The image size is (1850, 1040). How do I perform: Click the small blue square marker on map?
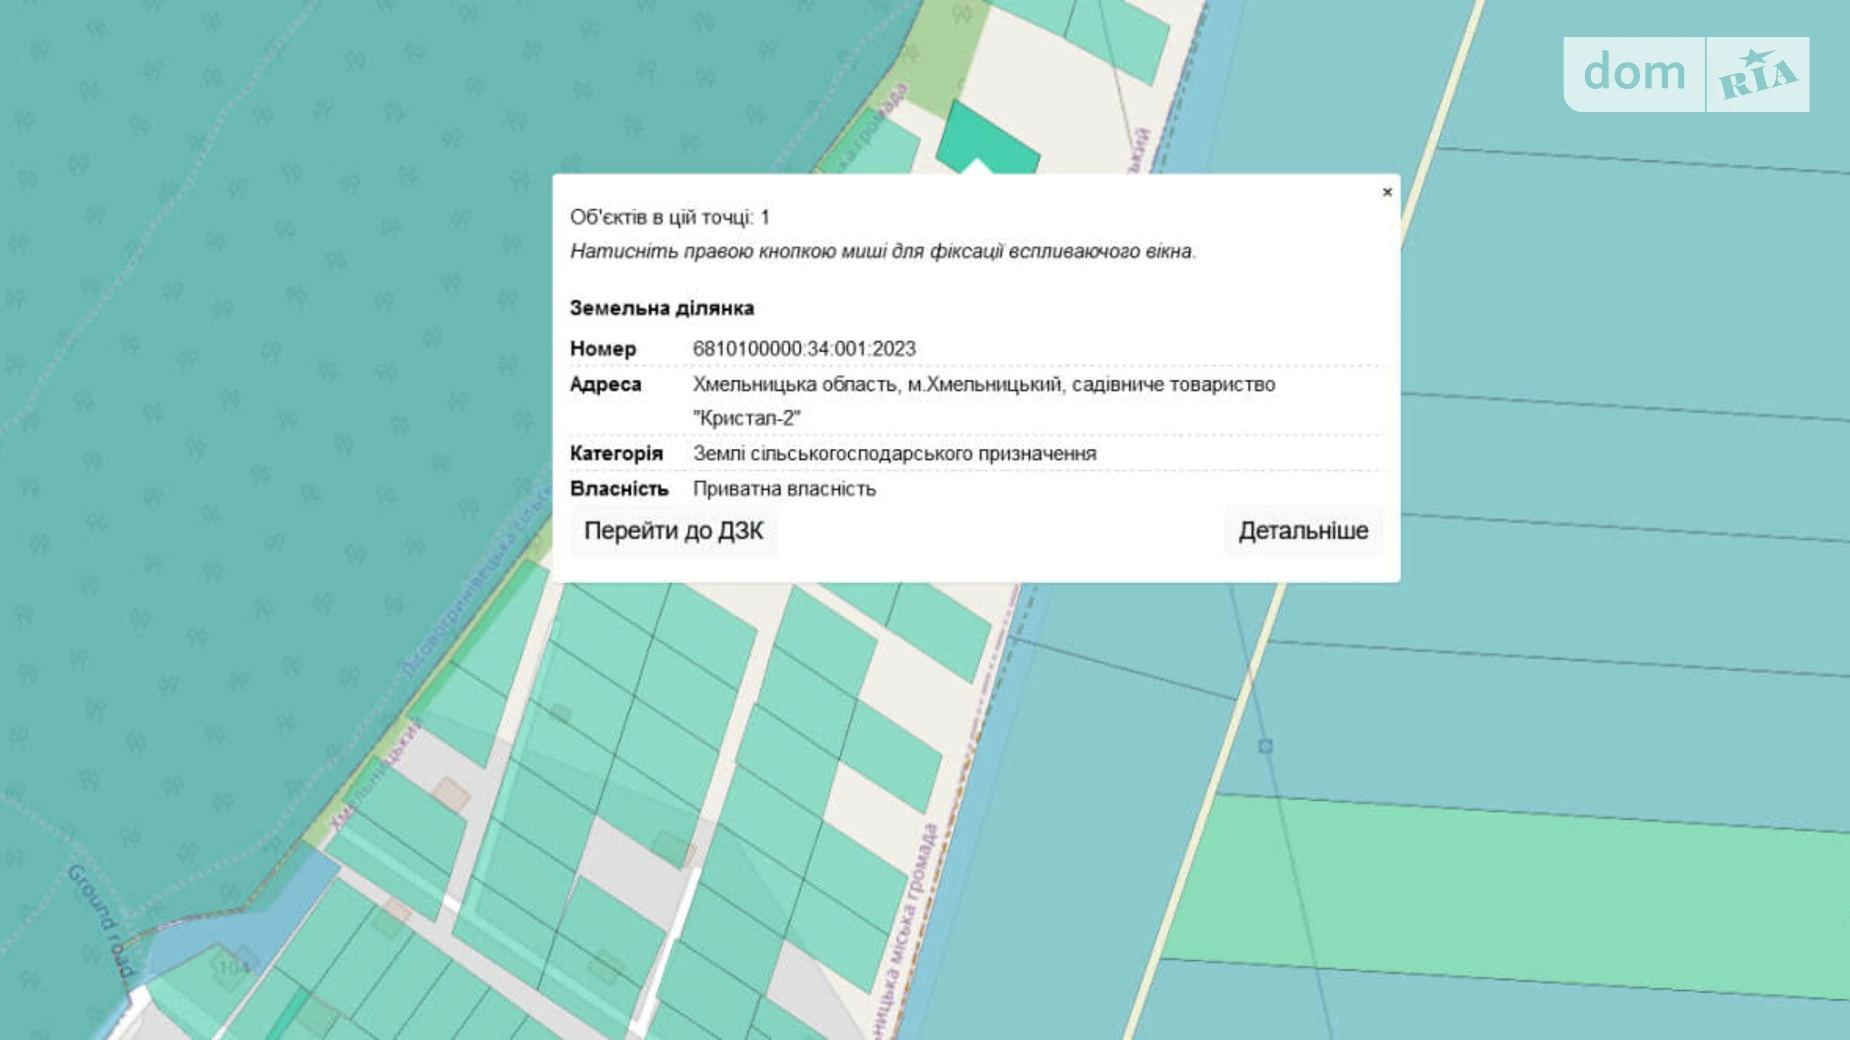tap(1265, 746)
